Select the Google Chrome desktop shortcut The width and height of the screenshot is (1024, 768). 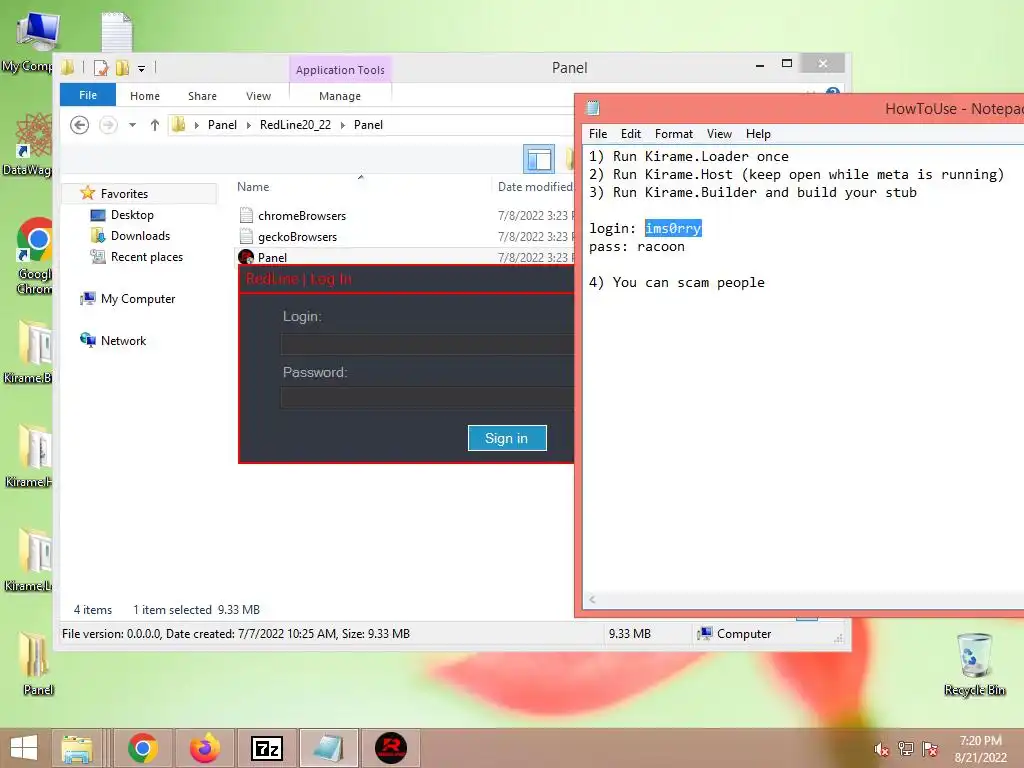[x=34, y=256]
